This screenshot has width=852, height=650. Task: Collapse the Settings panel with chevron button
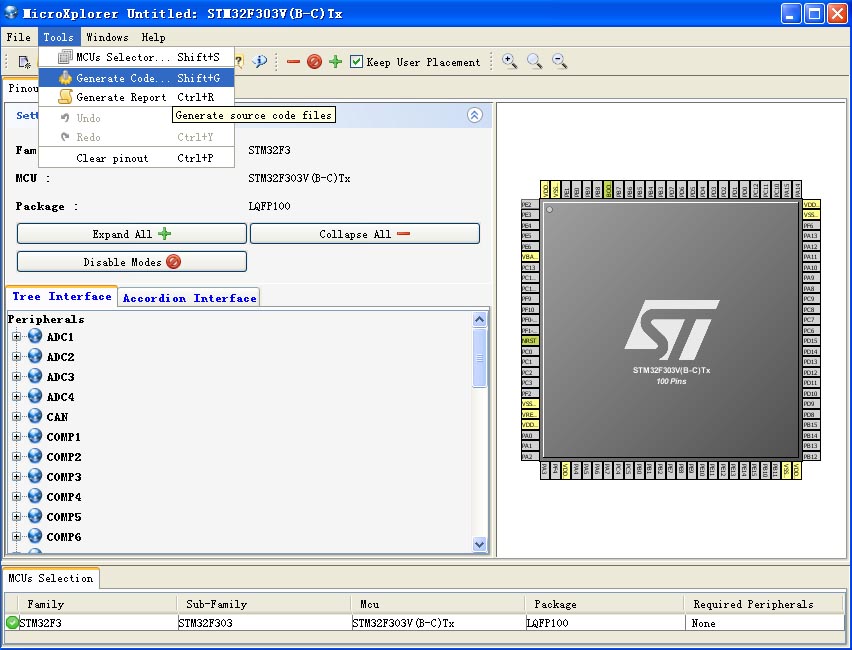[x=474, y=115]
